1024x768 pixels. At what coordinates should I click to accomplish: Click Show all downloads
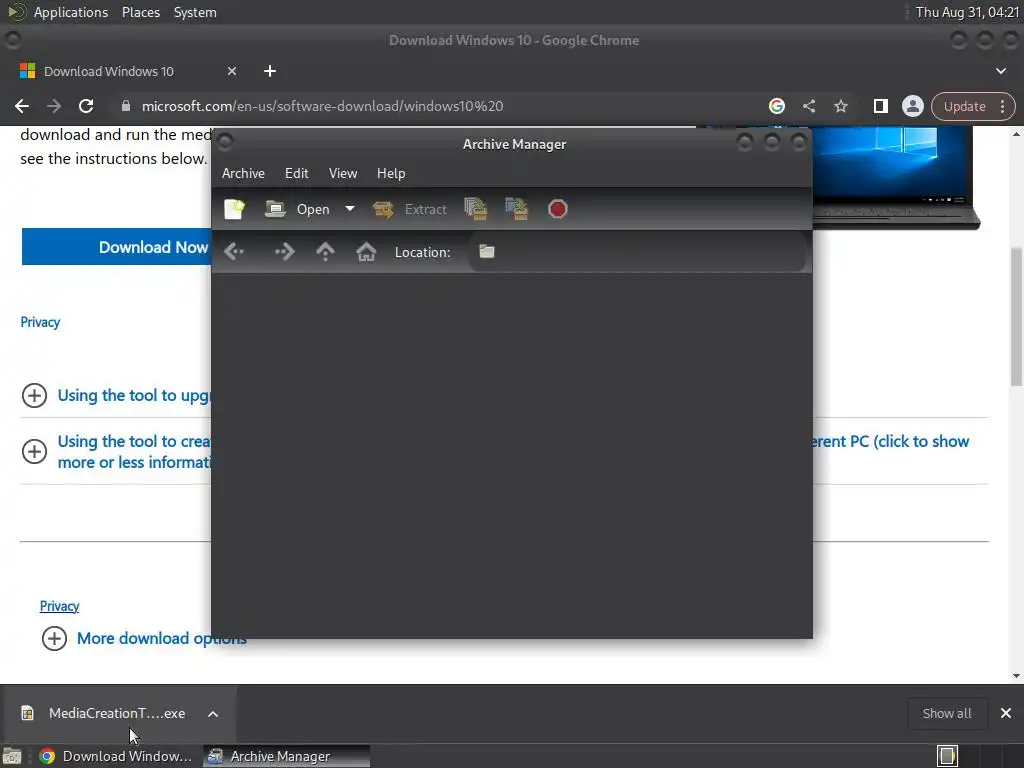click(x=946, y=713)
